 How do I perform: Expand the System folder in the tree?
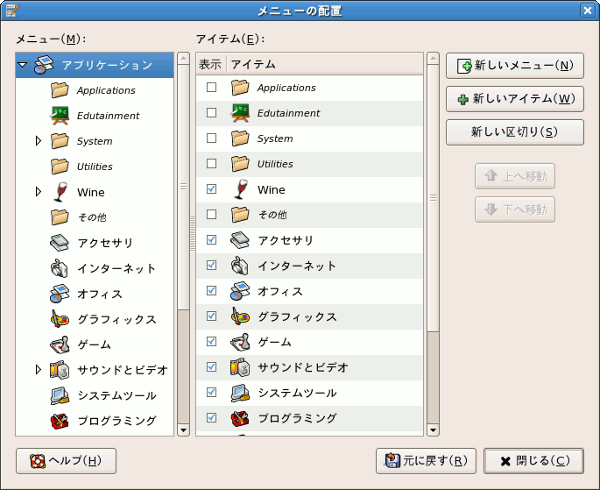point(39,141)
